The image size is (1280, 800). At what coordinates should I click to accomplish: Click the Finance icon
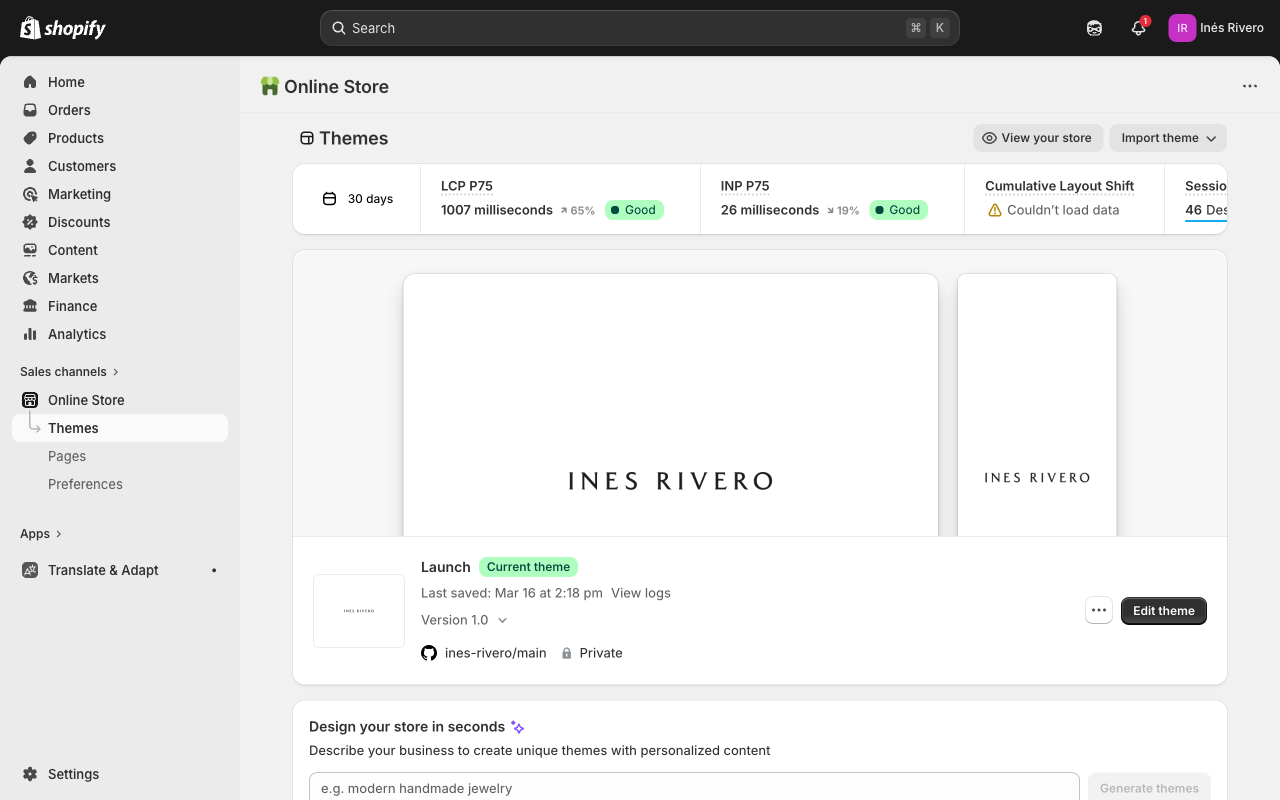[x=30, y=306]
